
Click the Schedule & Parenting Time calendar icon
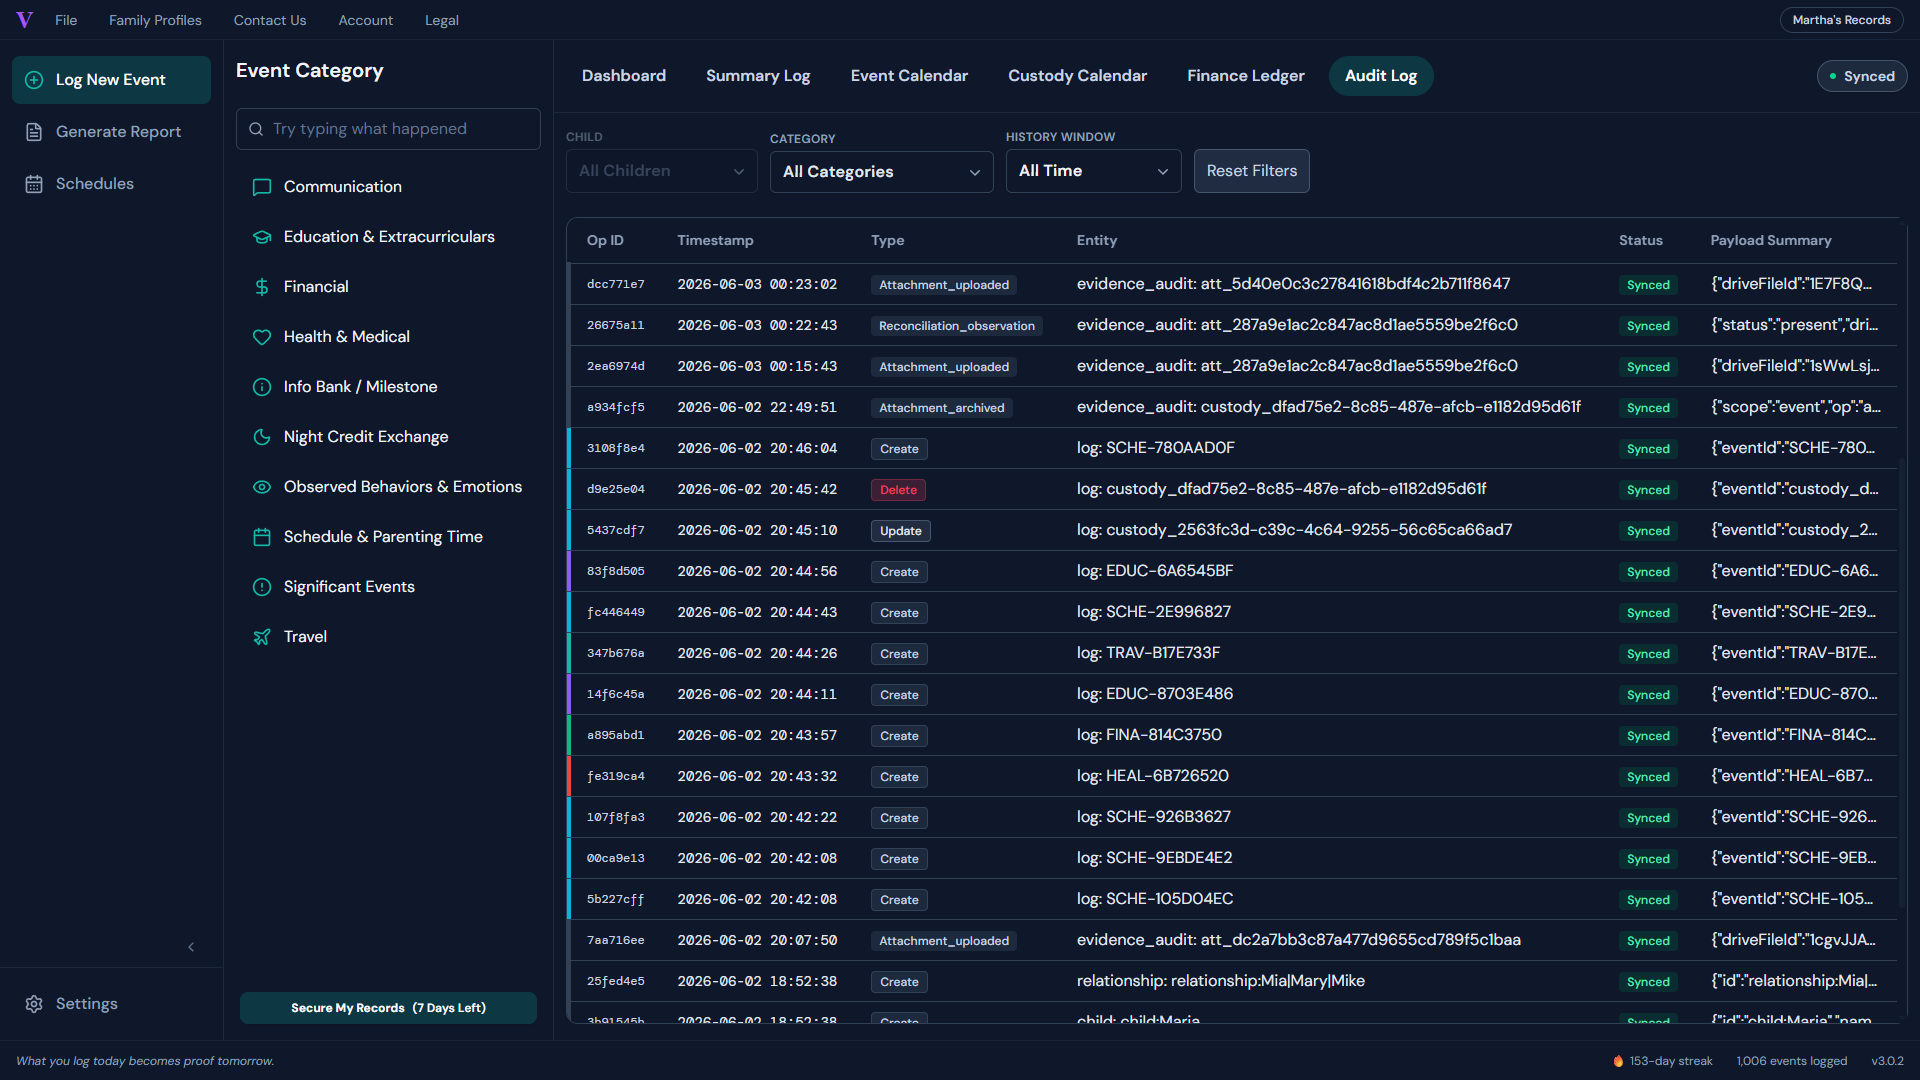click(262, 537)
